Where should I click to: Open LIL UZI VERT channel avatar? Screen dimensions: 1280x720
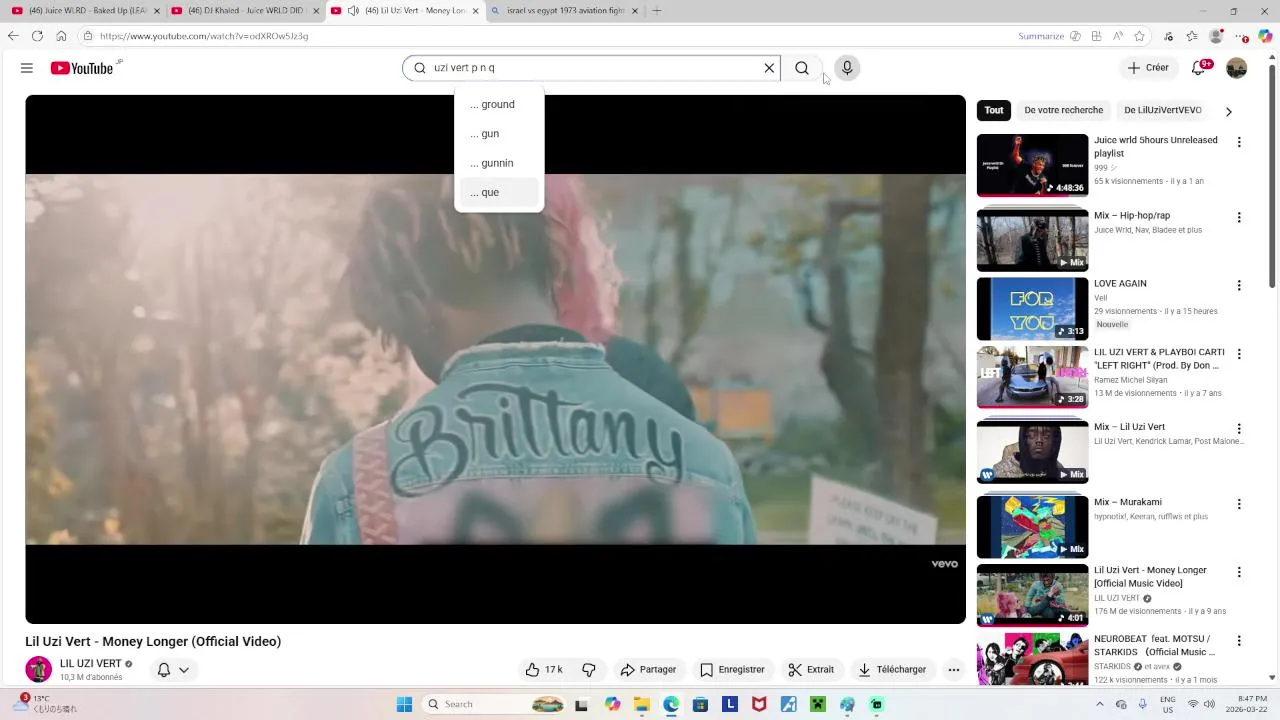38,670
